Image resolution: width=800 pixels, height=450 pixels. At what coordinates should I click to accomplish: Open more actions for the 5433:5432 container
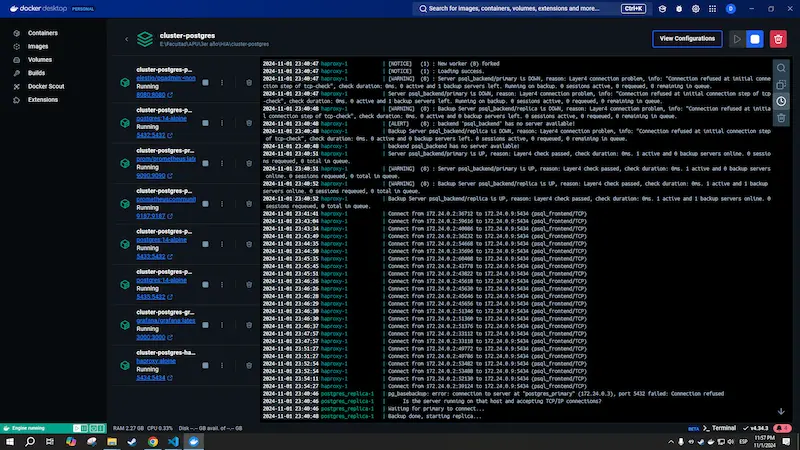tap(222, 244)
